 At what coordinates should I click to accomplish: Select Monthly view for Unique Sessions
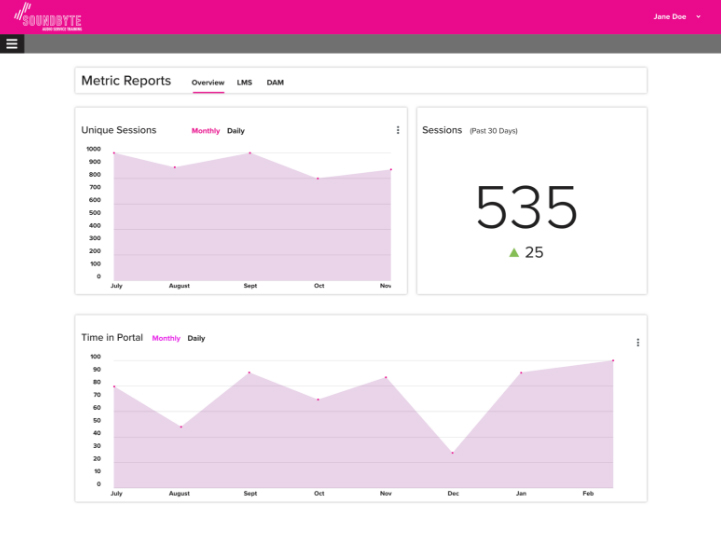206,131
